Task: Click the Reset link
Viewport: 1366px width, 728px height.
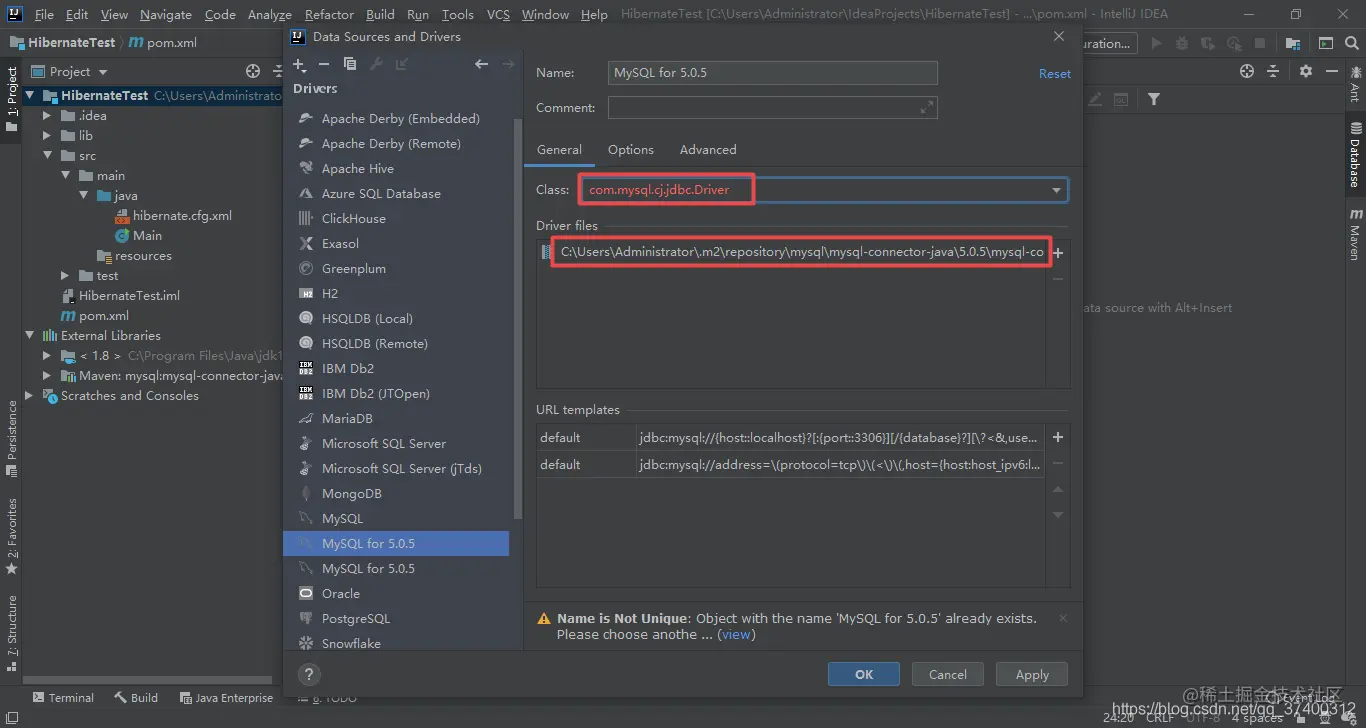Action: click(1054, 74)
